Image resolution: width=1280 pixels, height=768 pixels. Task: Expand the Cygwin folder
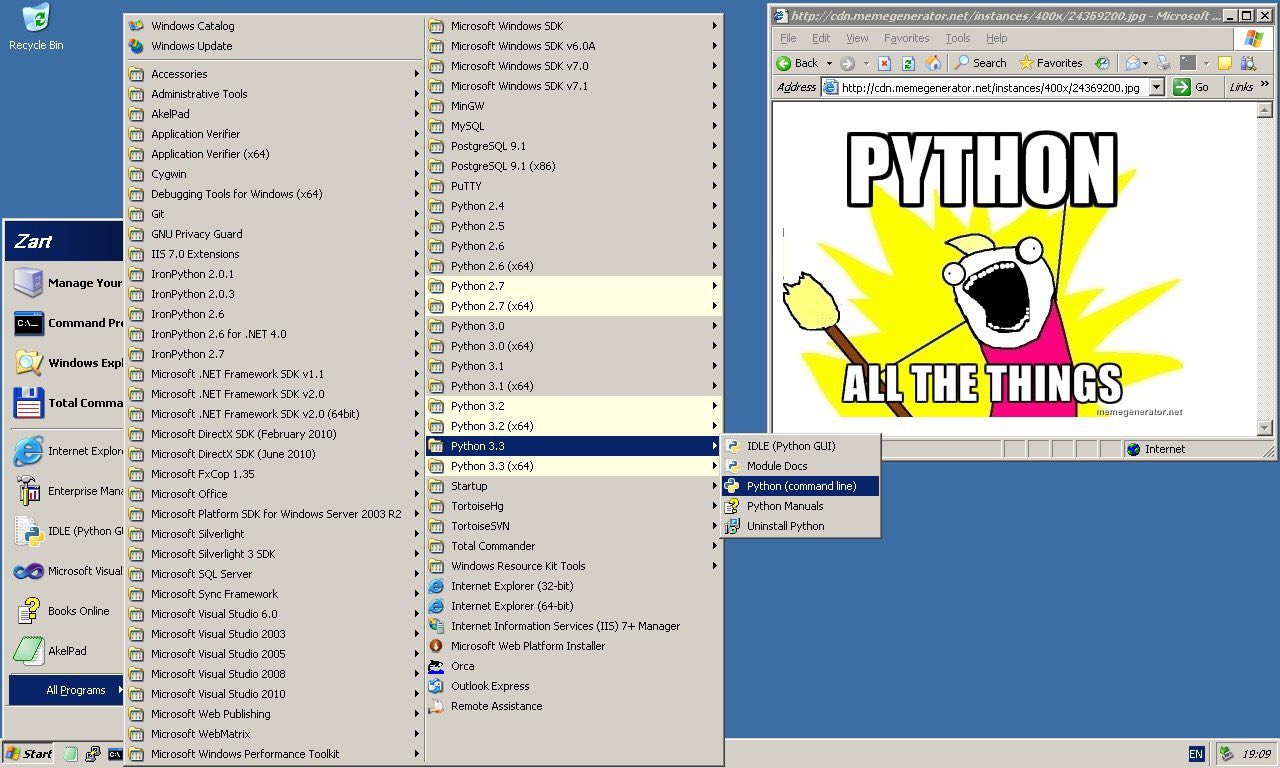tap(275, 174)
